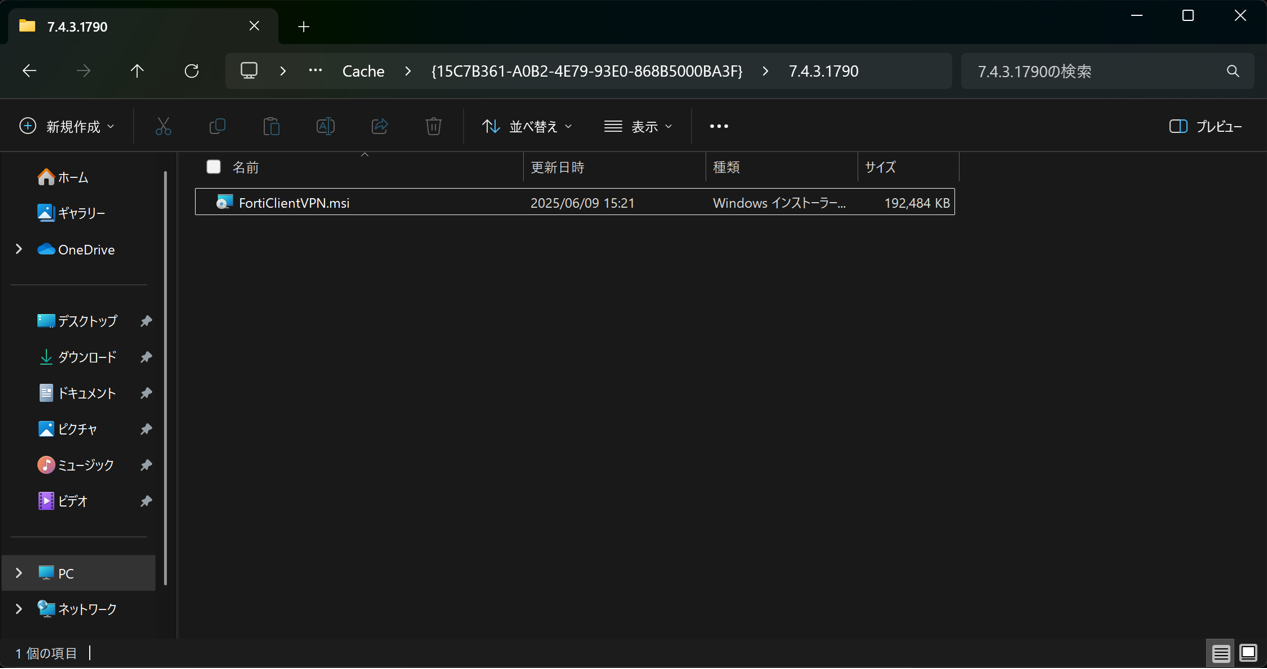Open ドキュメント in the sidebar
The height and width of the screenshot is (669, 1267).
(x=77, y=393)
